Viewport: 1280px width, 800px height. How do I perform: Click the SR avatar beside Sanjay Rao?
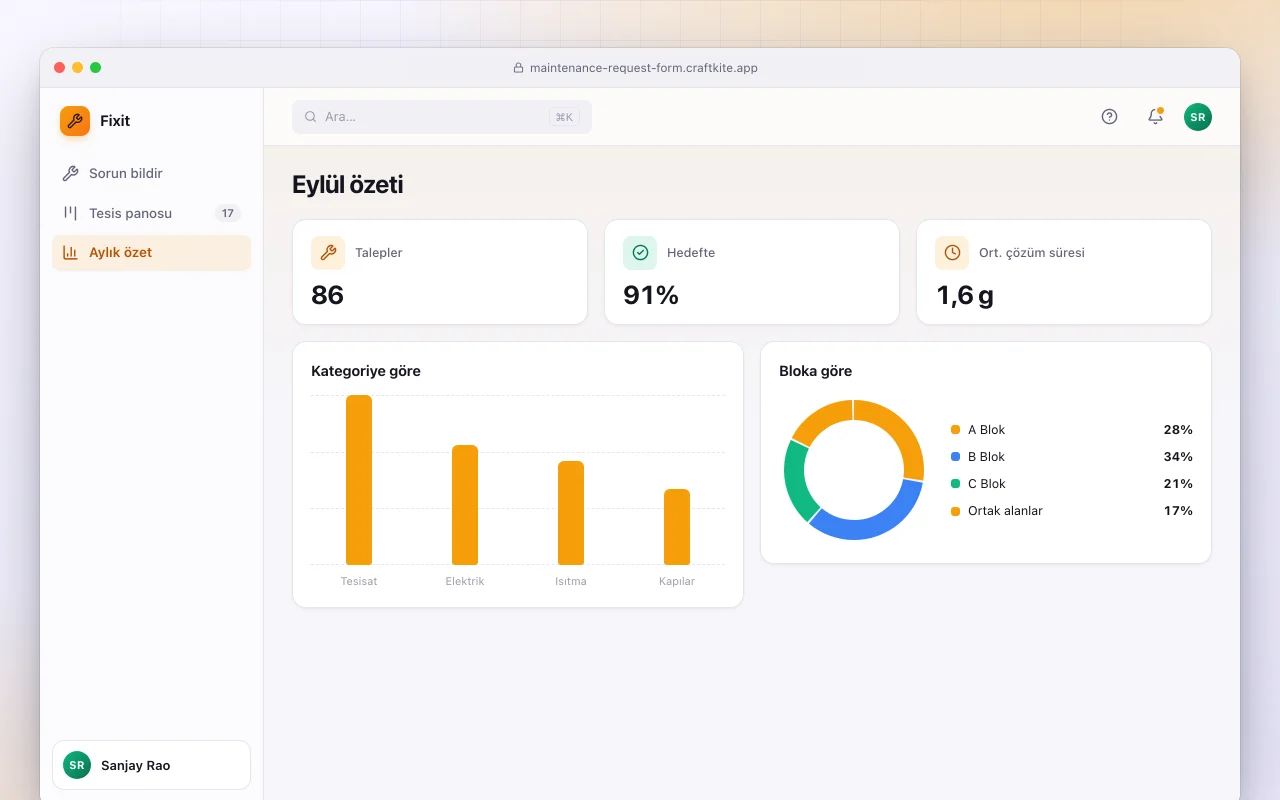pos(77,765)
